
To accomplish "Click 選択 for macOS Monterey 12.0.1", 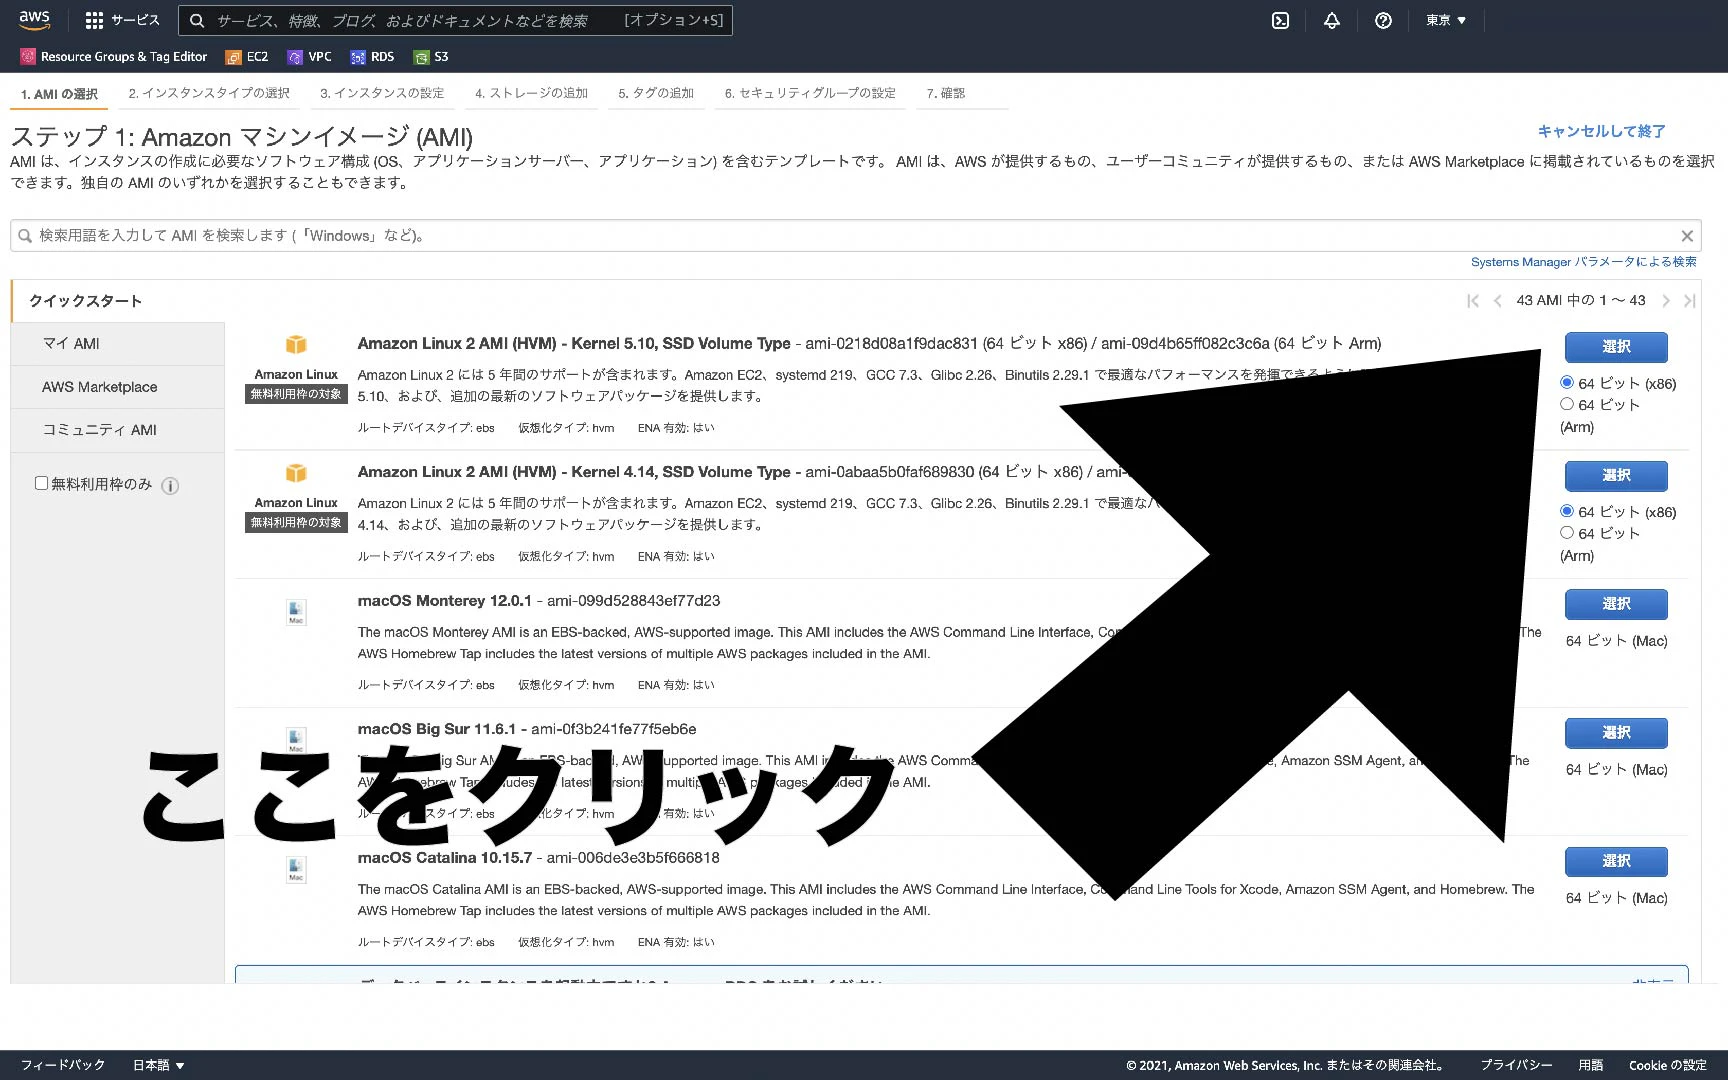I will tap(1616, 604).
